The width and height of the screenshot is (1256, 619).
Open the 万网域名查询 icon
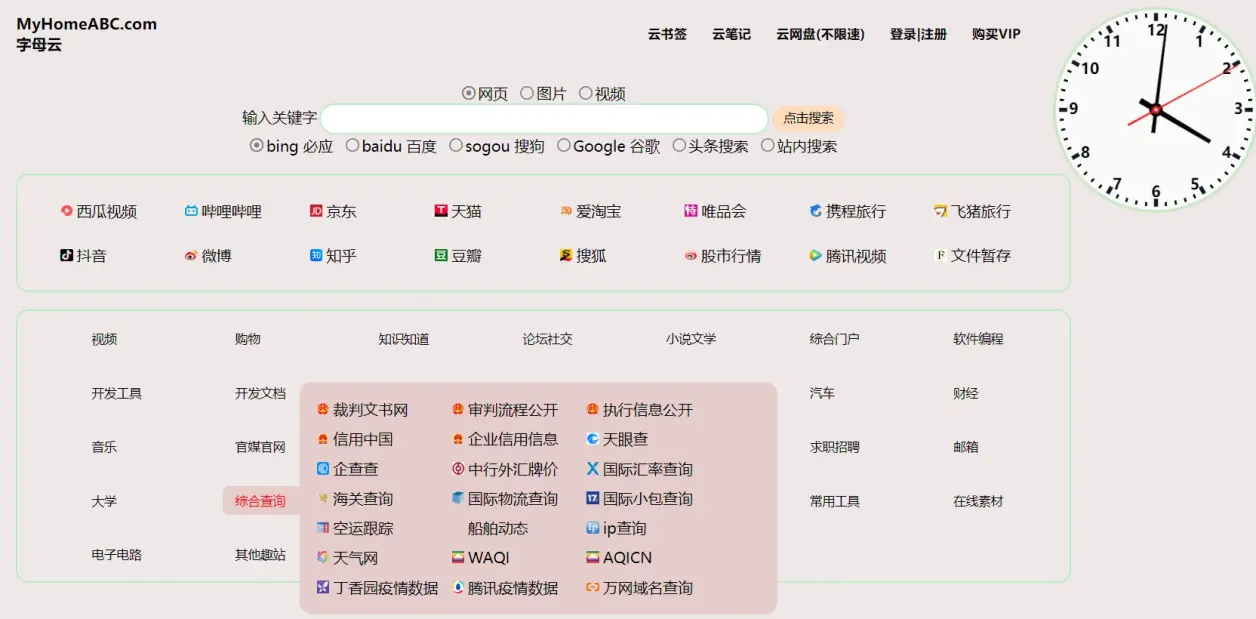[593, 588]
